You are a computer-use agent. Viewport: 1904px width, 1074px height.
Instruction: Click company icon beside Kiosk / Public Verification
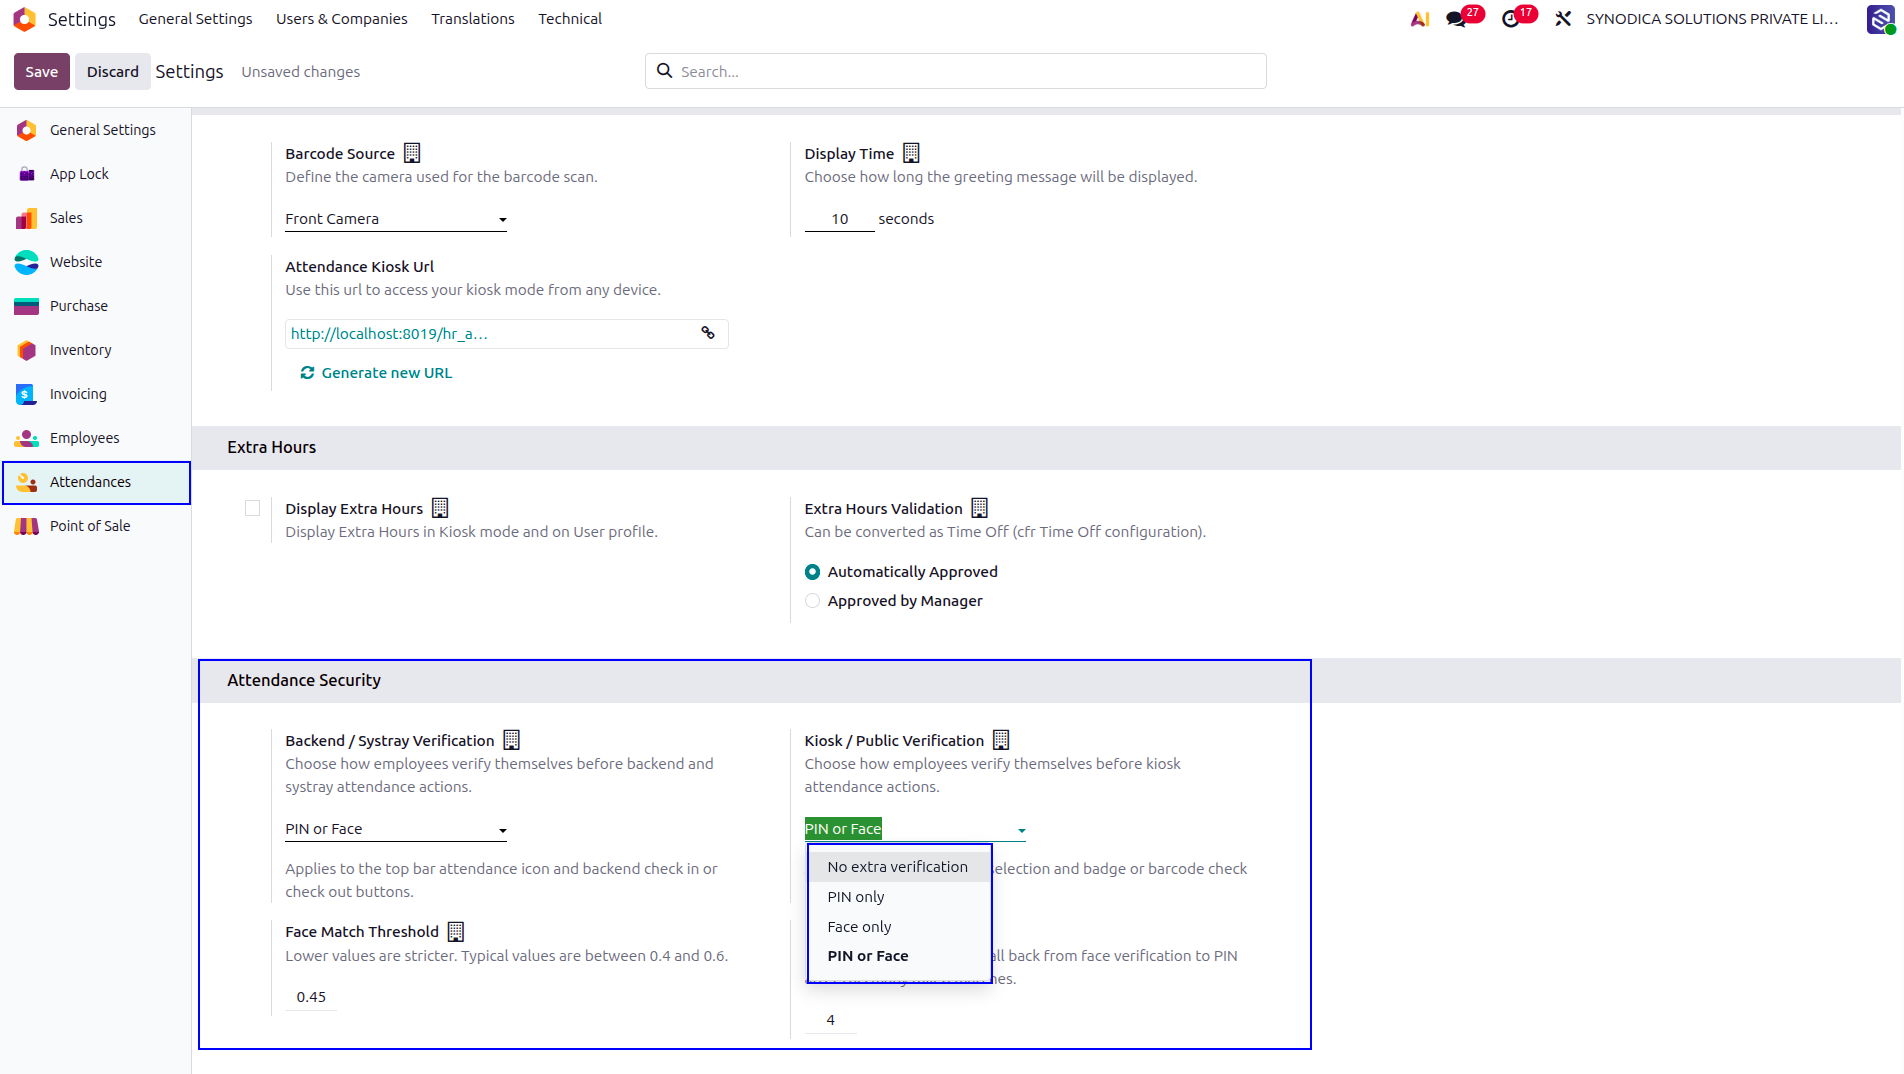[x=1001, y=740]
